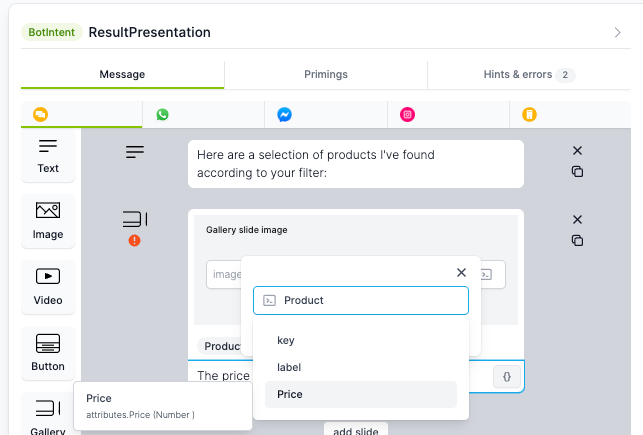Remove the text message block
The width and height of the screenshot is (643, 435).
pos(577,150)
